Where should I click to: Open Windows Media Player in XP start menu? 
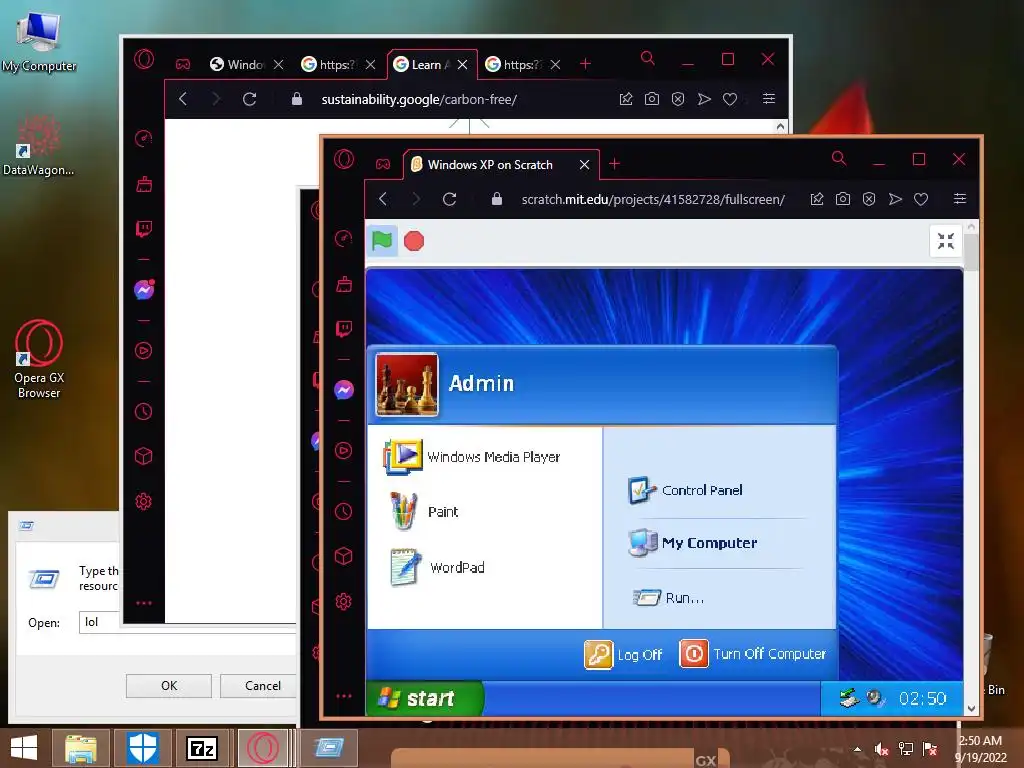(472, 456)
